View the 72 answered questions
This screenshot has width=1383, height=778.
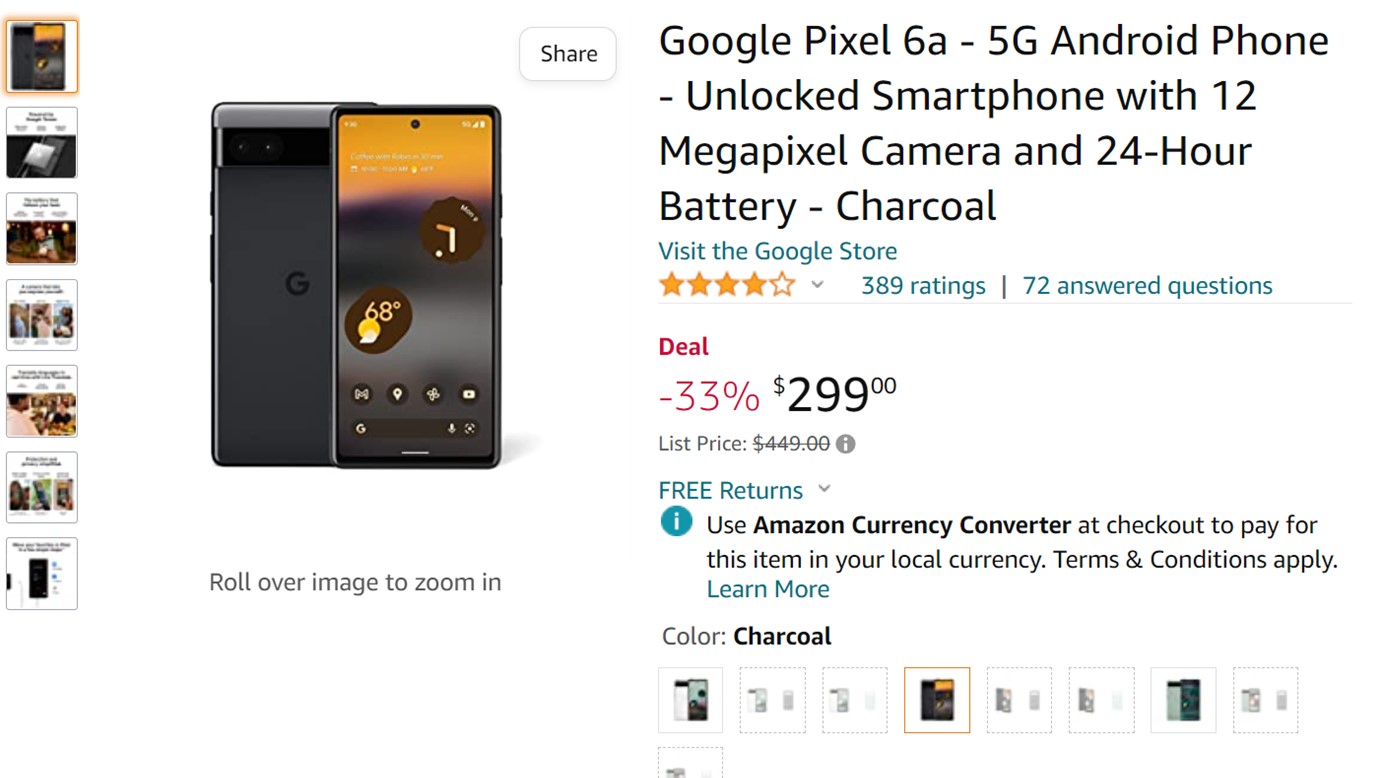1147,286
